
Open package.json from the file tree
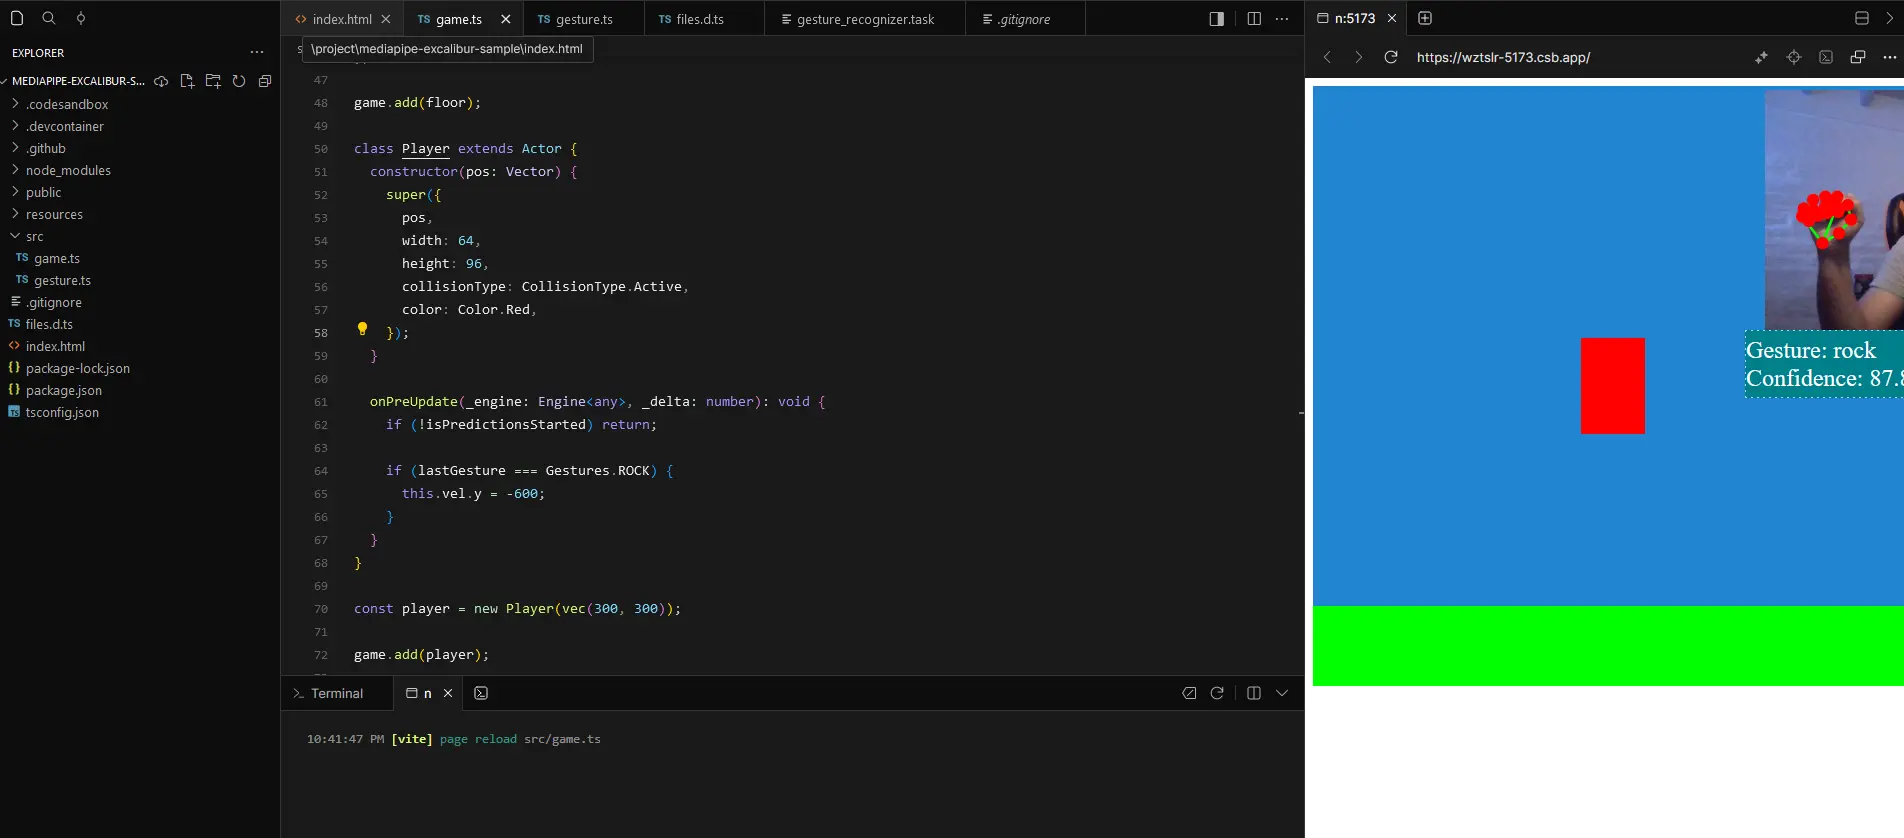[x=63, y=390]
